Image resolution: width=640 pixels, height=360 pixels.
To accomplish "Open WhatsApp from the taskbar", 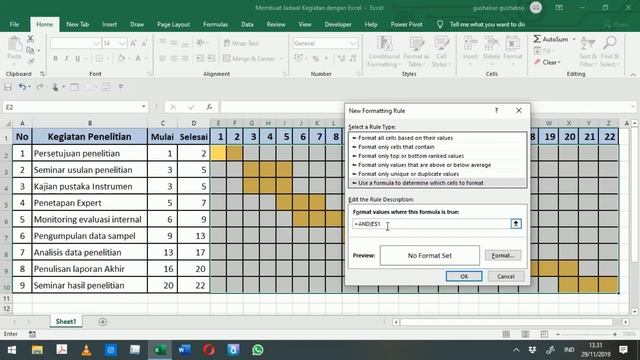I will tap(258, 350).
